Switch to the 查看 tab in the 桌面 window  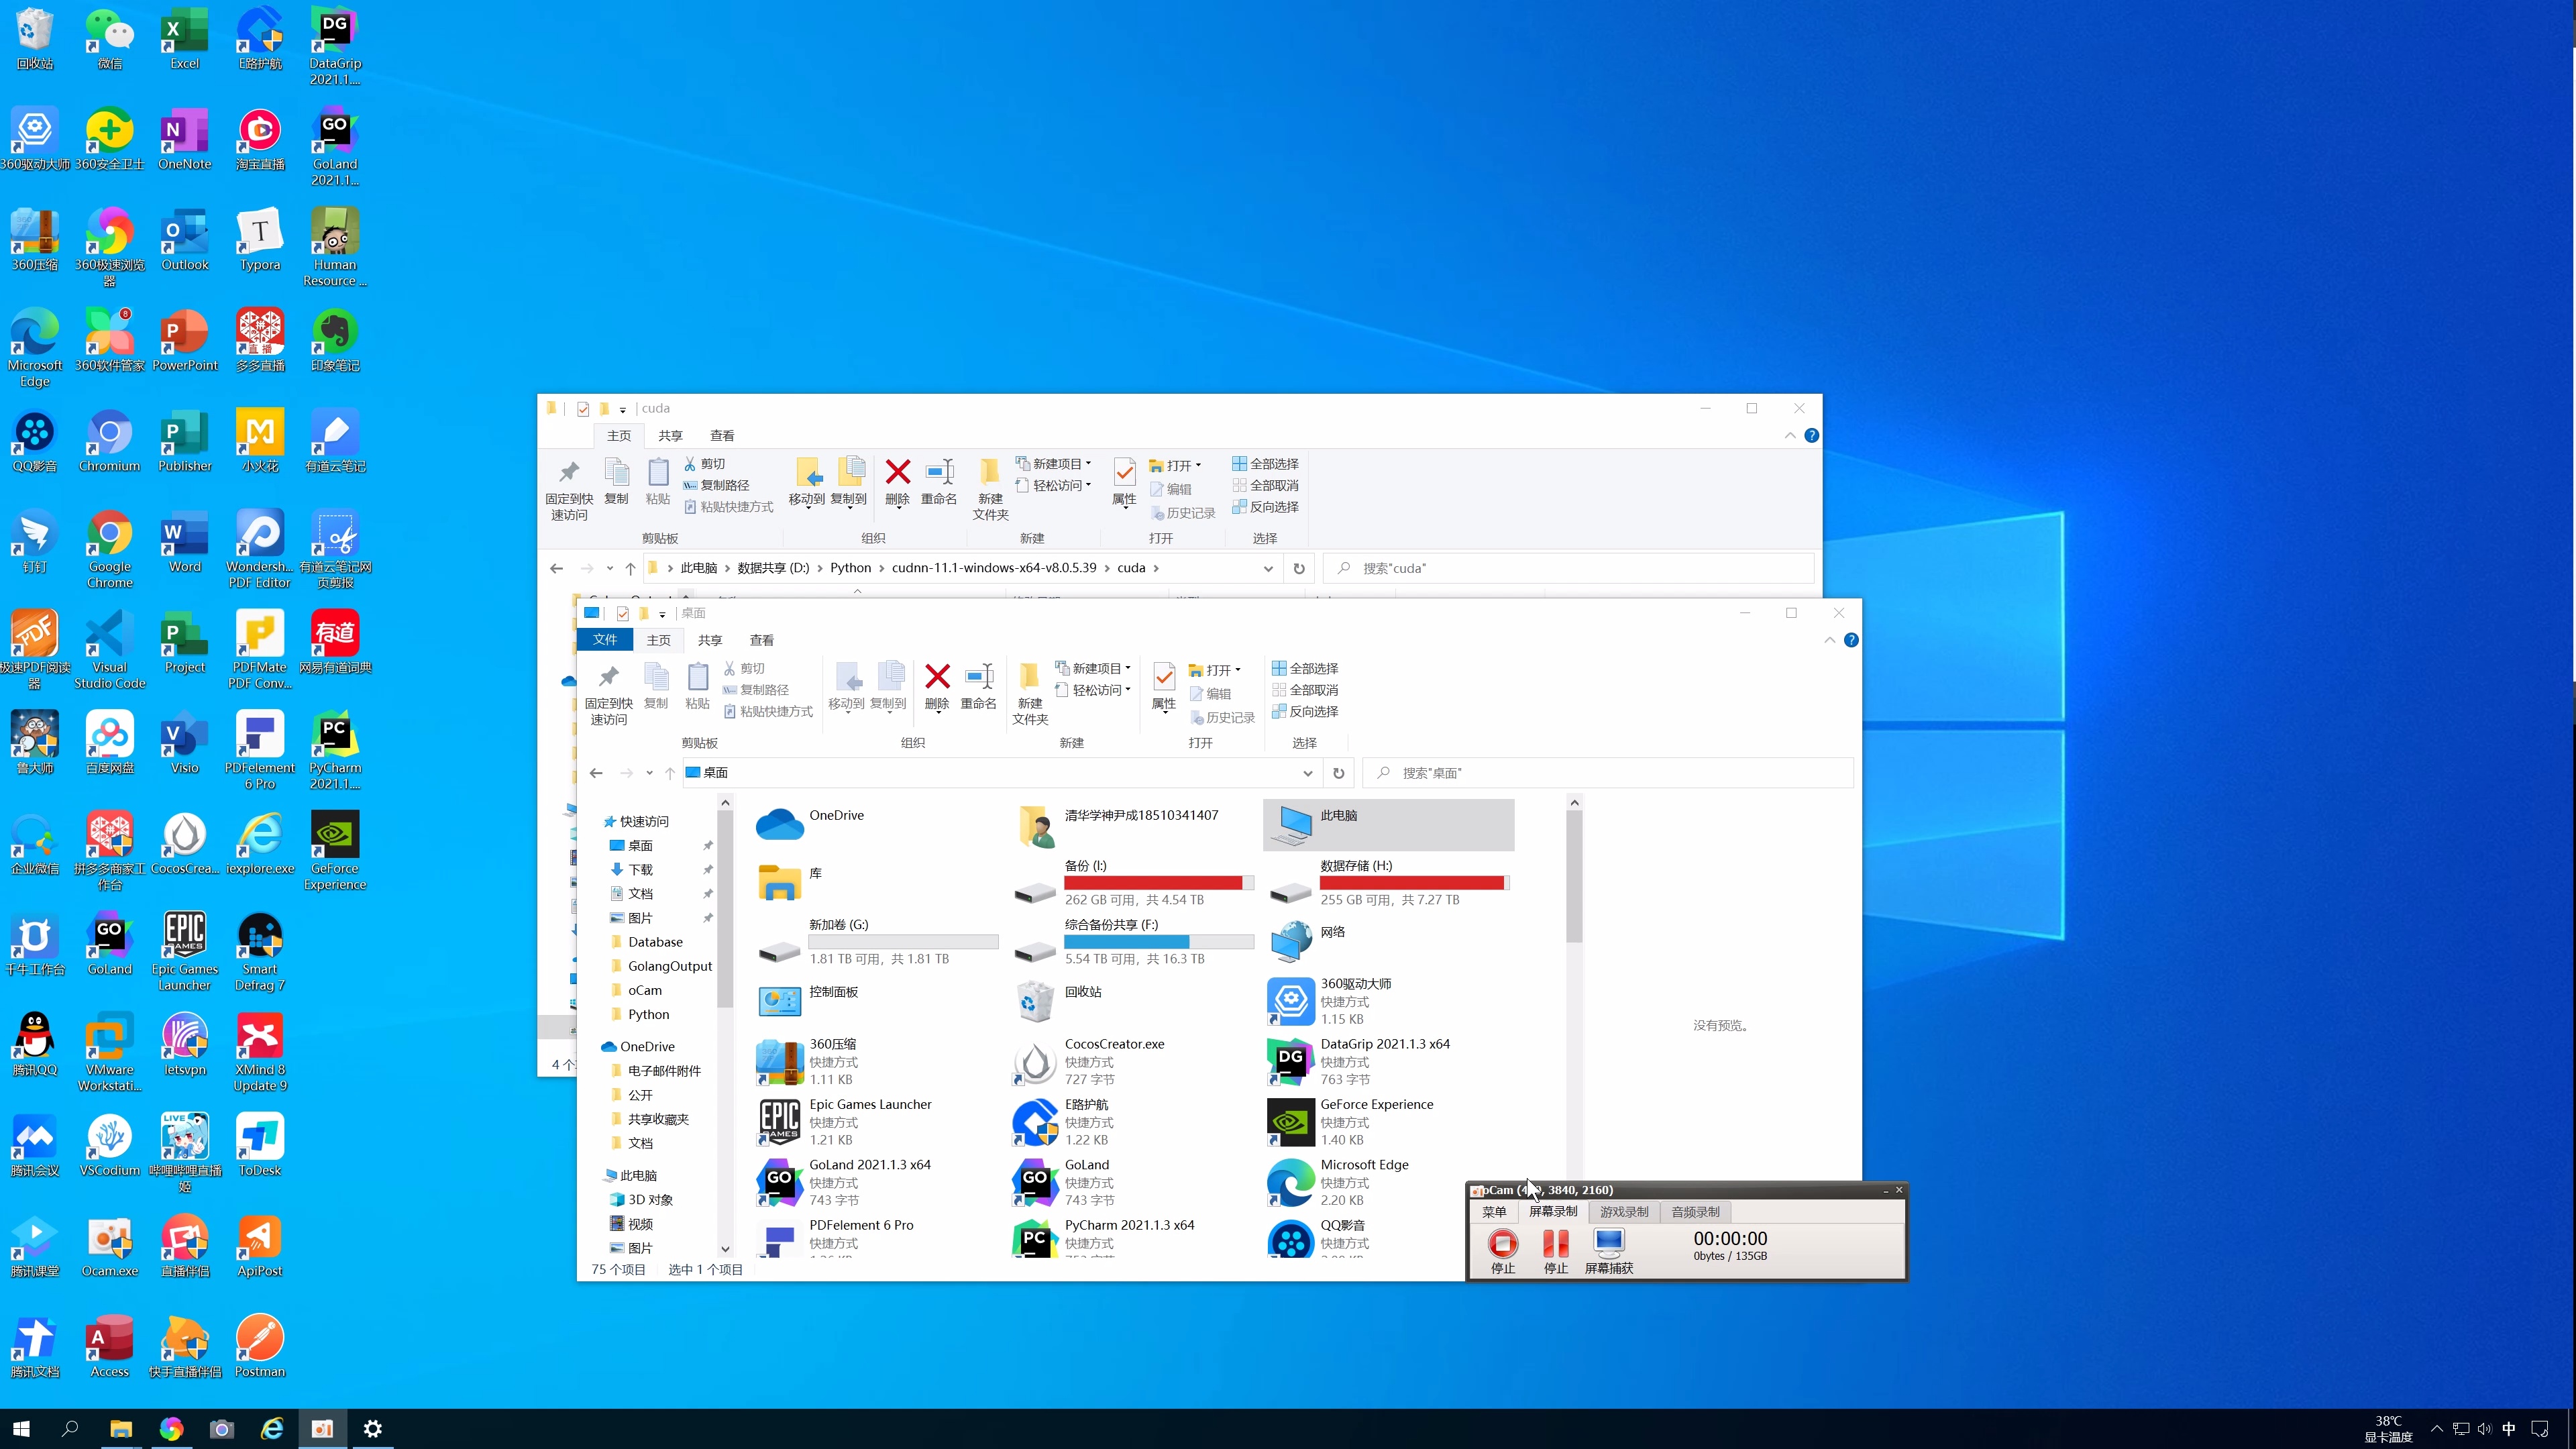click(x=761, y=640)
